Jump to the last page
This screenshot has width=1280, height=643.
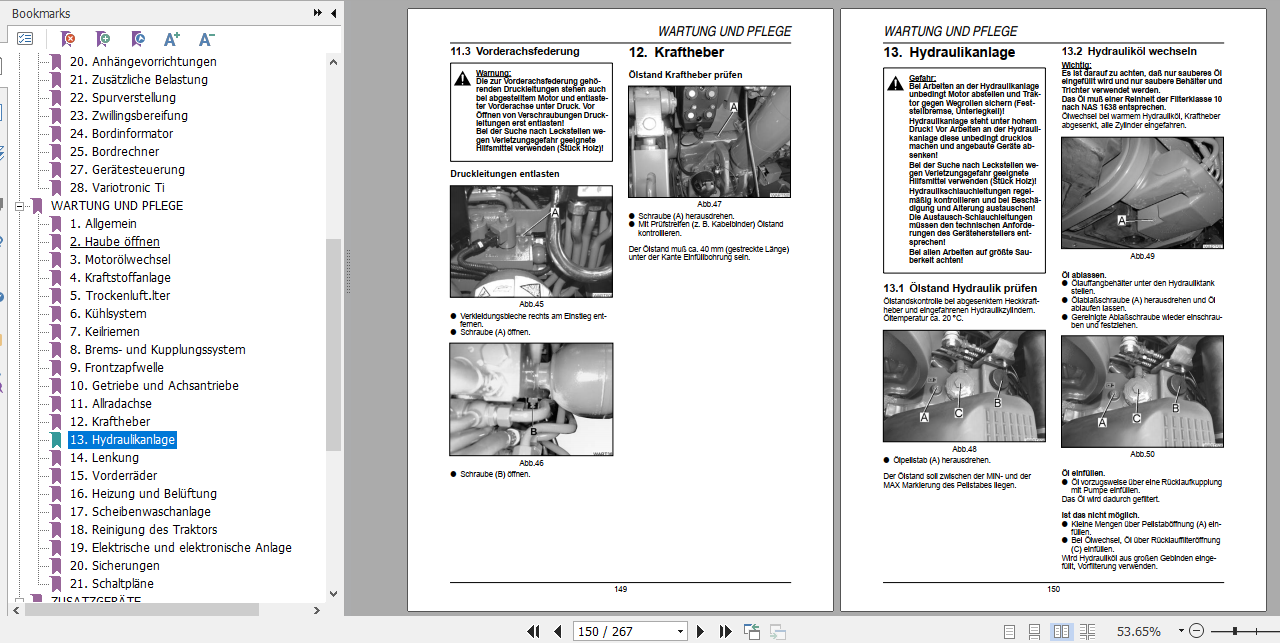pyautogui.click(x=725, y=631)
